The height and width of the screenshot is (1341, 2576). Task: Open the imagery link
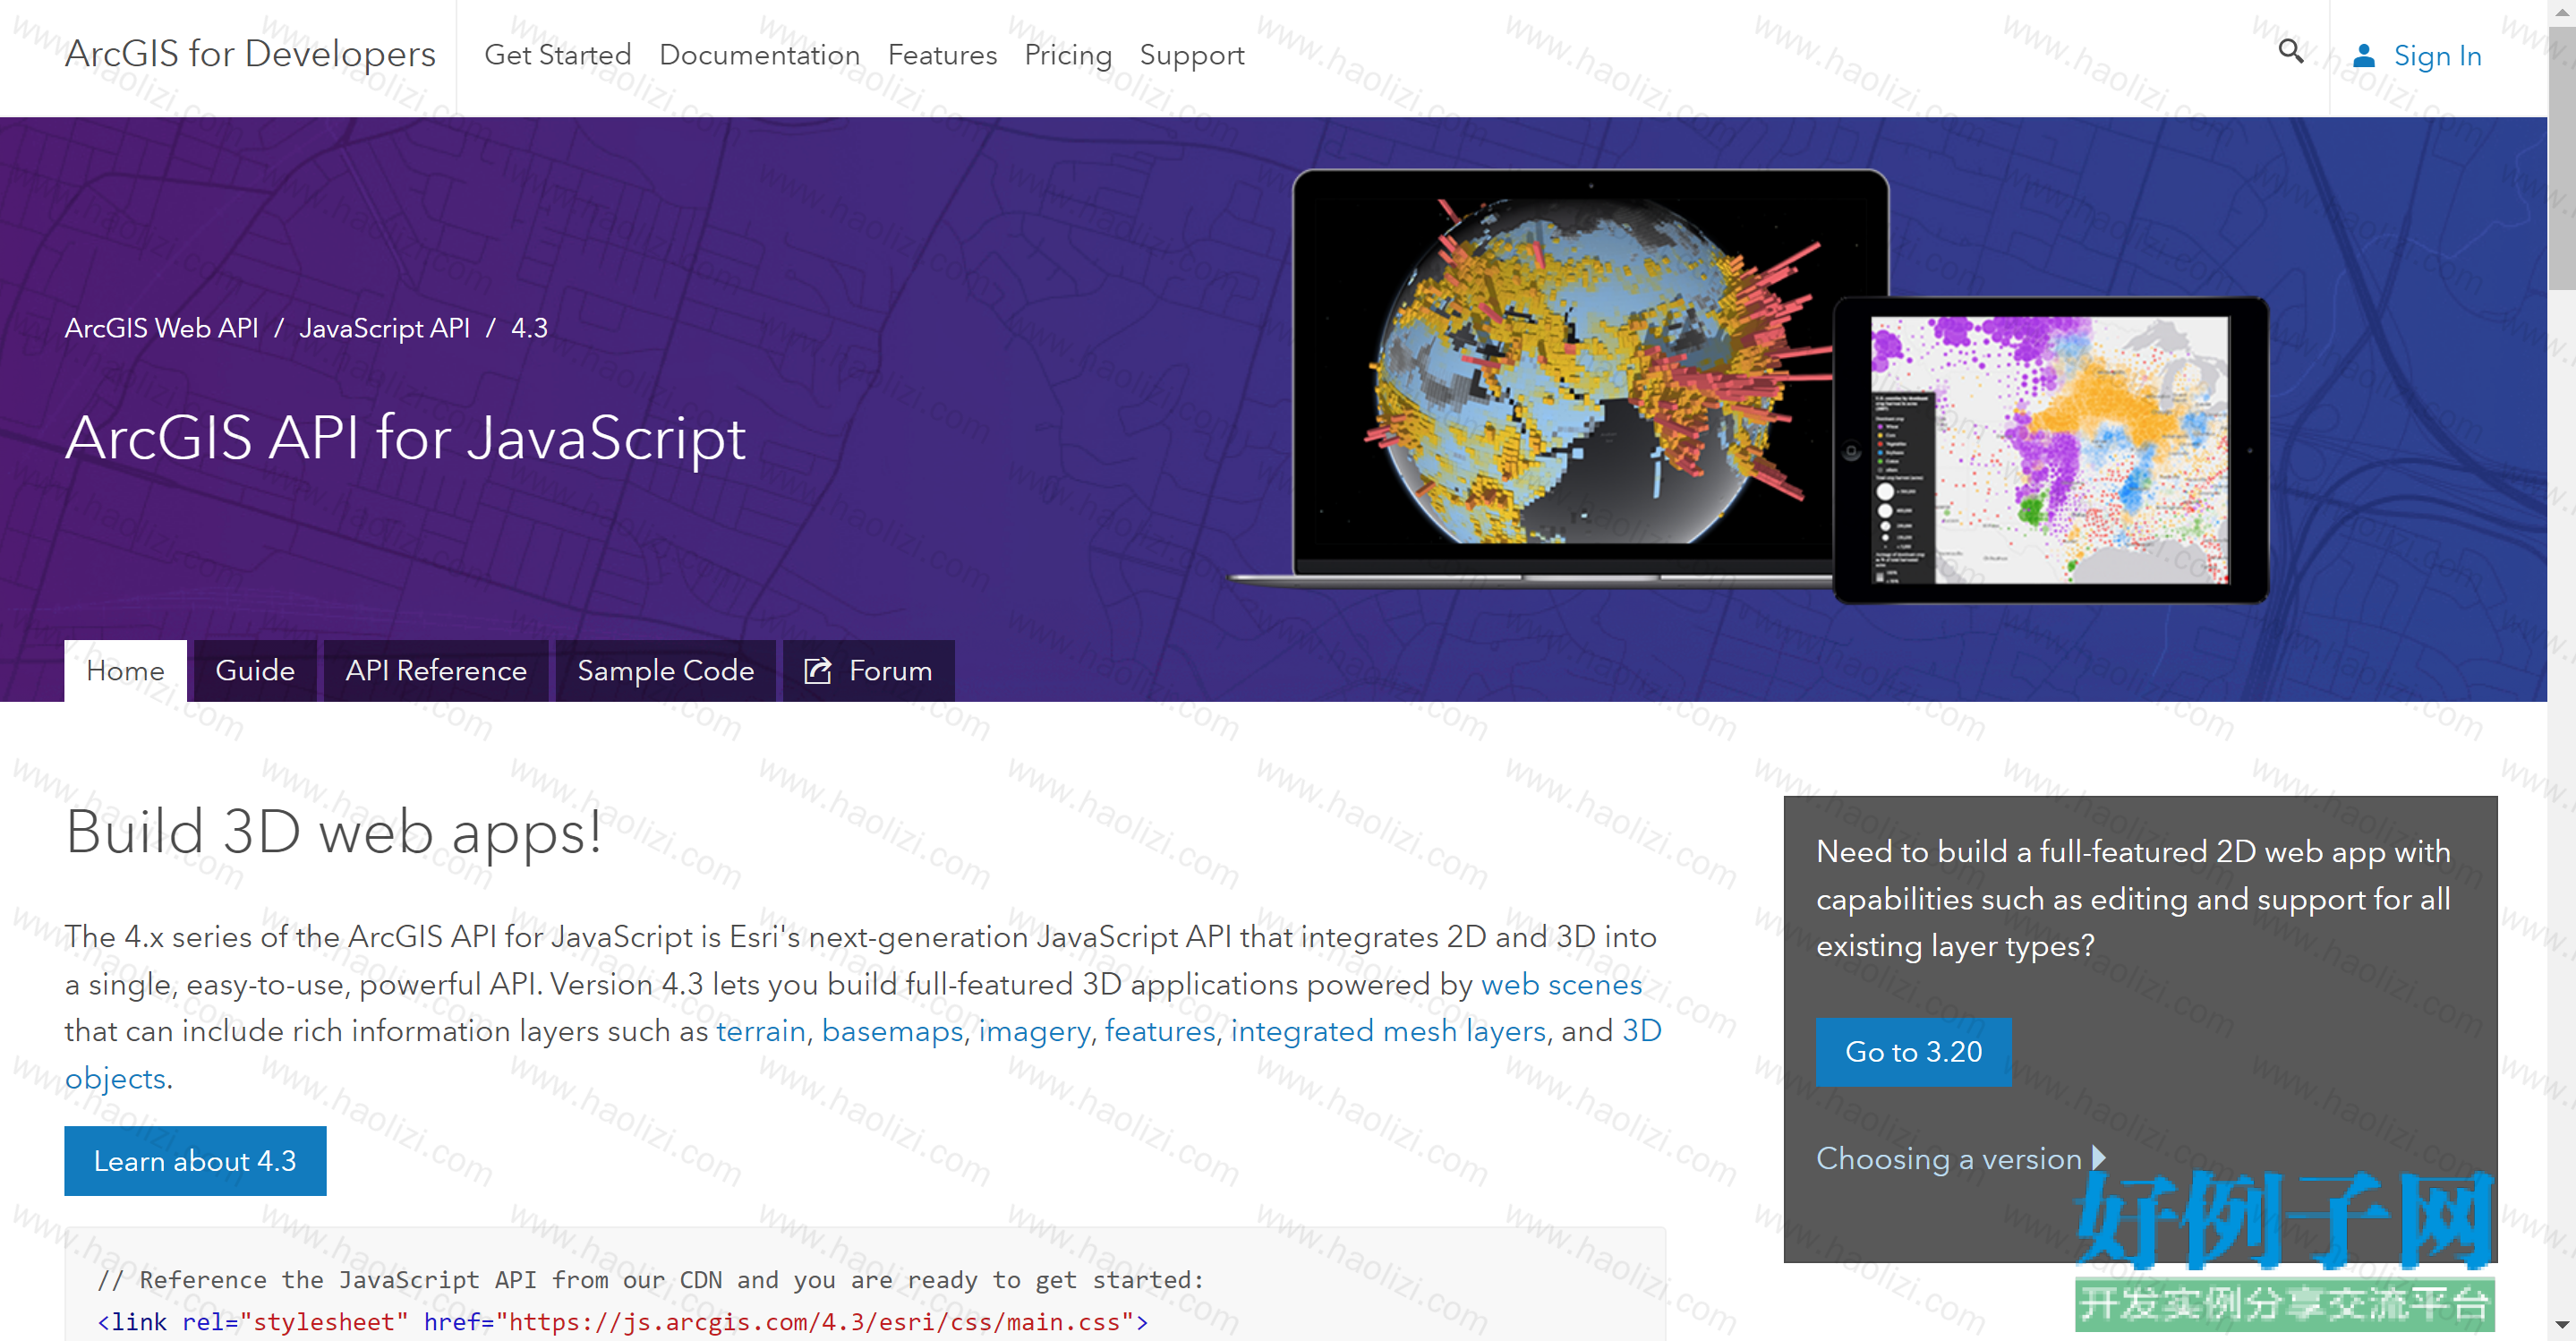pyautogui.click(x=1034, y=1031)
